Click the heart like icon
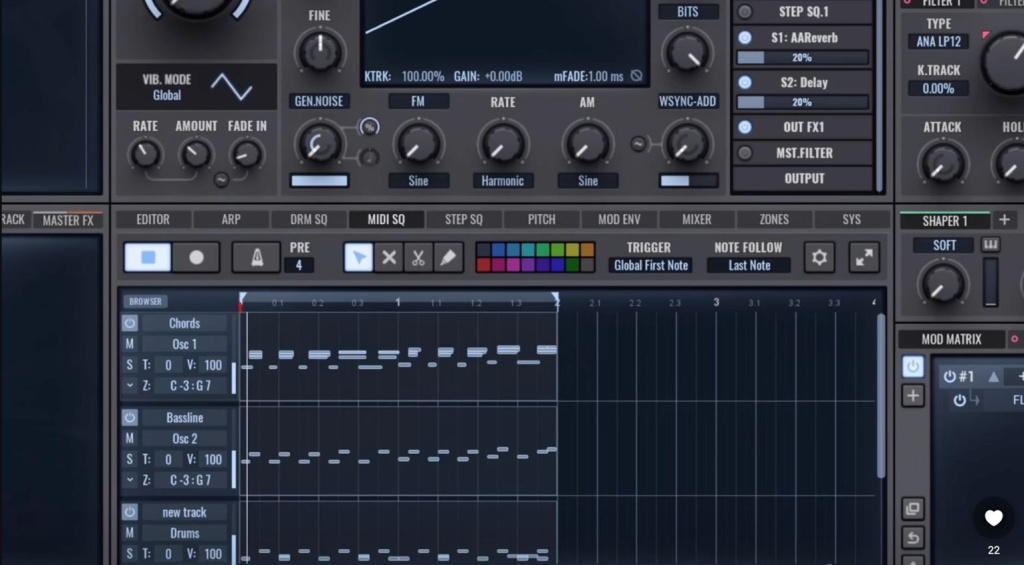Screen dimensions: 1024x565 coord(993,518)
